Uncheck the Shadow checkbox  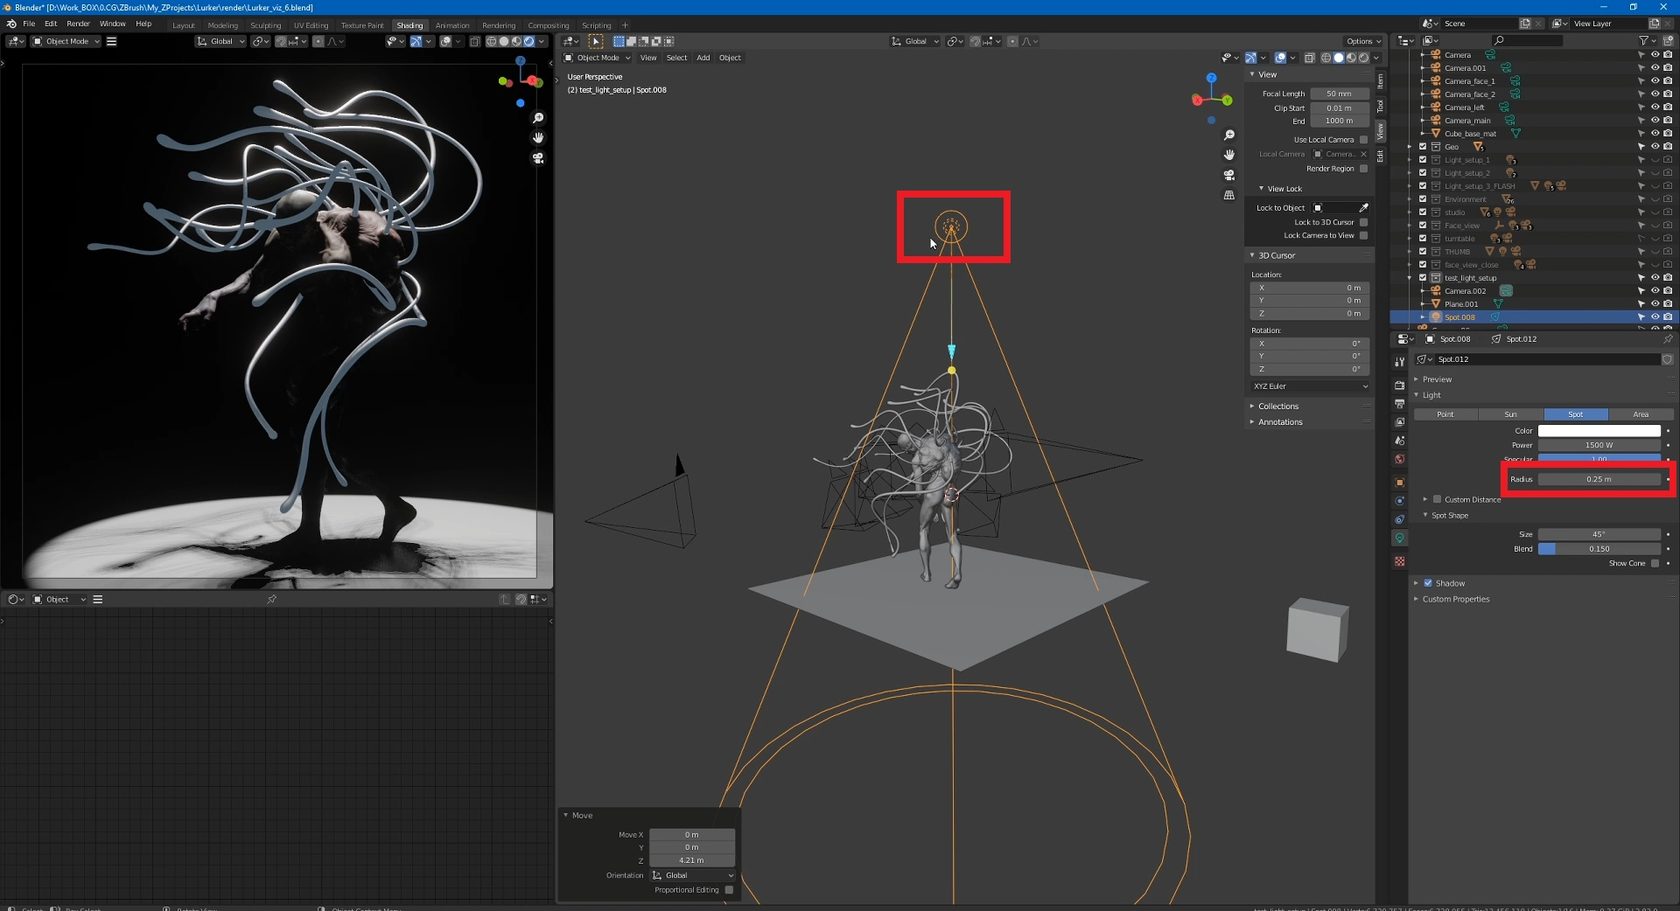(1428, 583)
